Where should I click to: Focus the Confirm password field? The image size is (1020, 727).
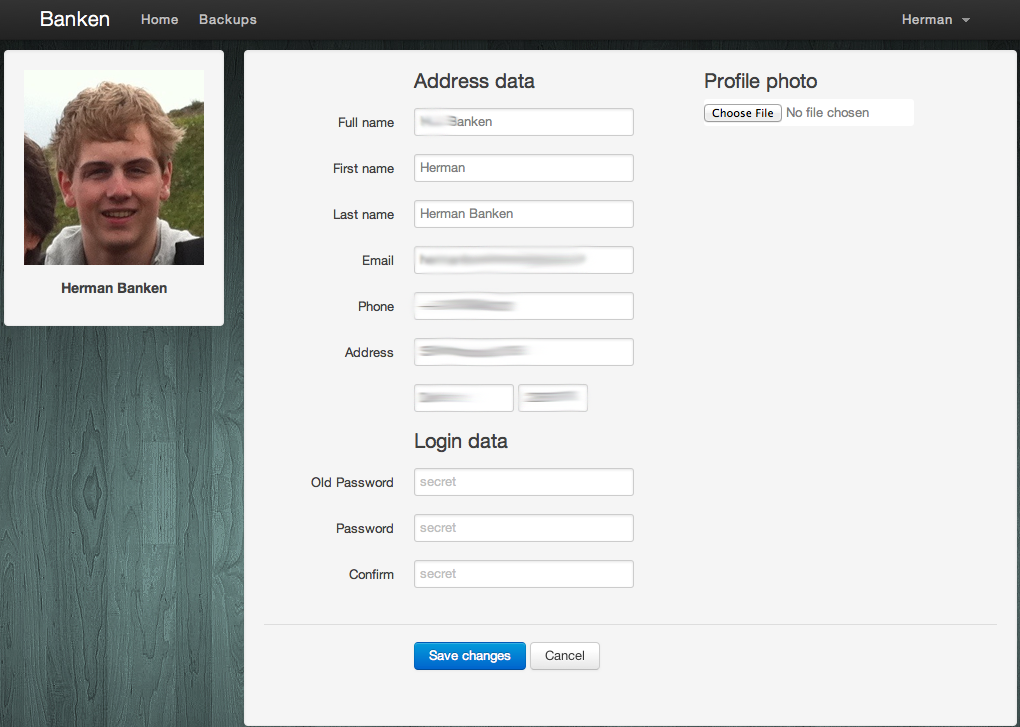point(524,574)
